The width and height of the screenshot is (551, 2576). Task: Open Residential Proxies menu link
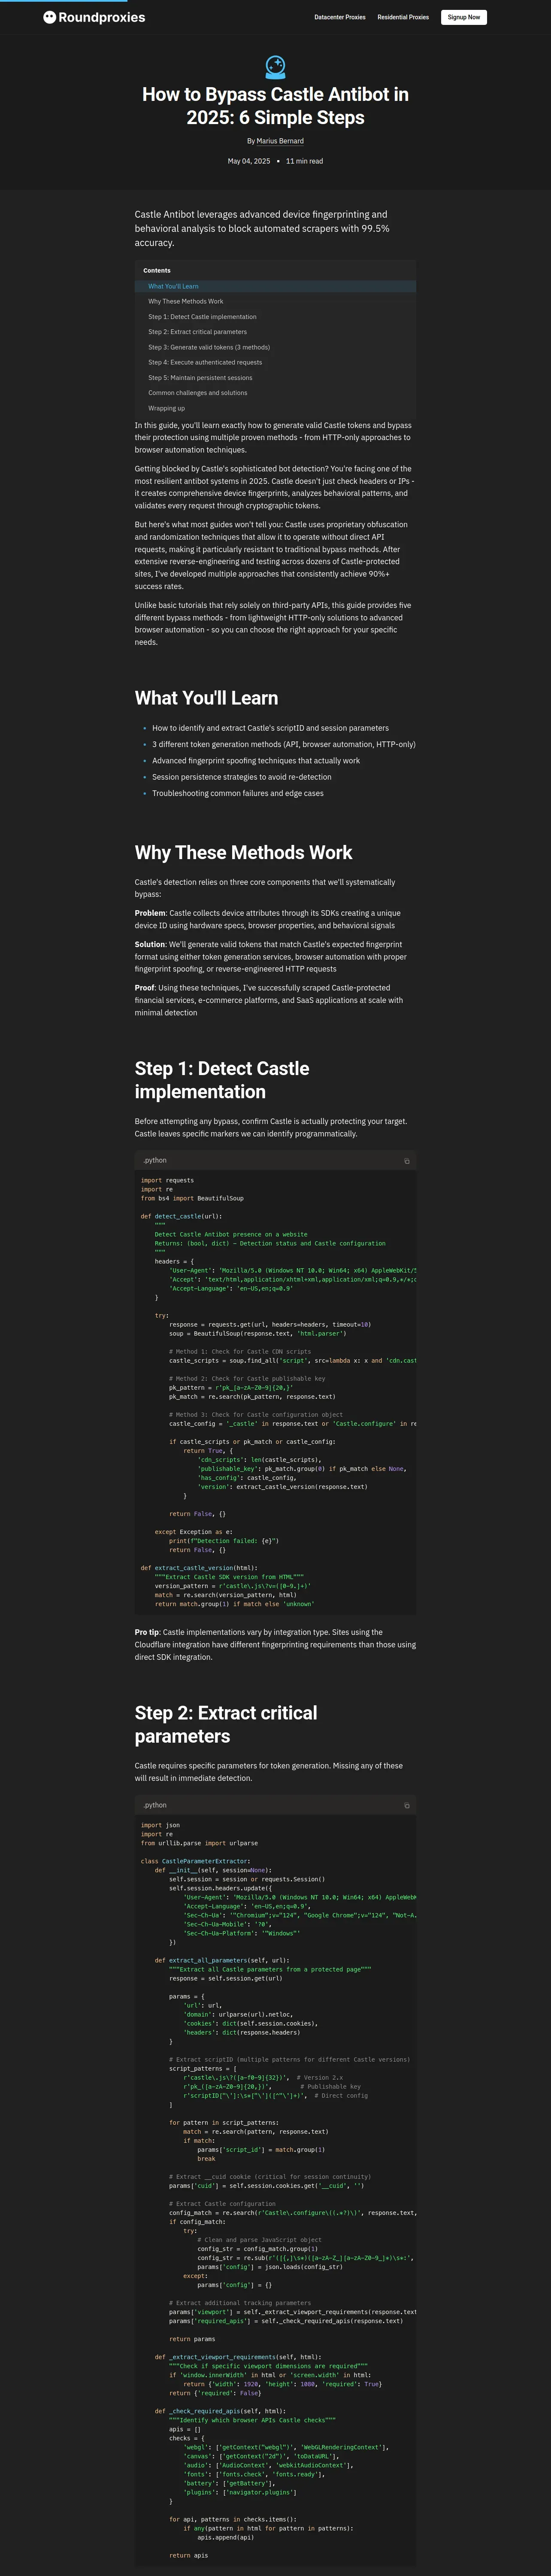tap(403, 17)
